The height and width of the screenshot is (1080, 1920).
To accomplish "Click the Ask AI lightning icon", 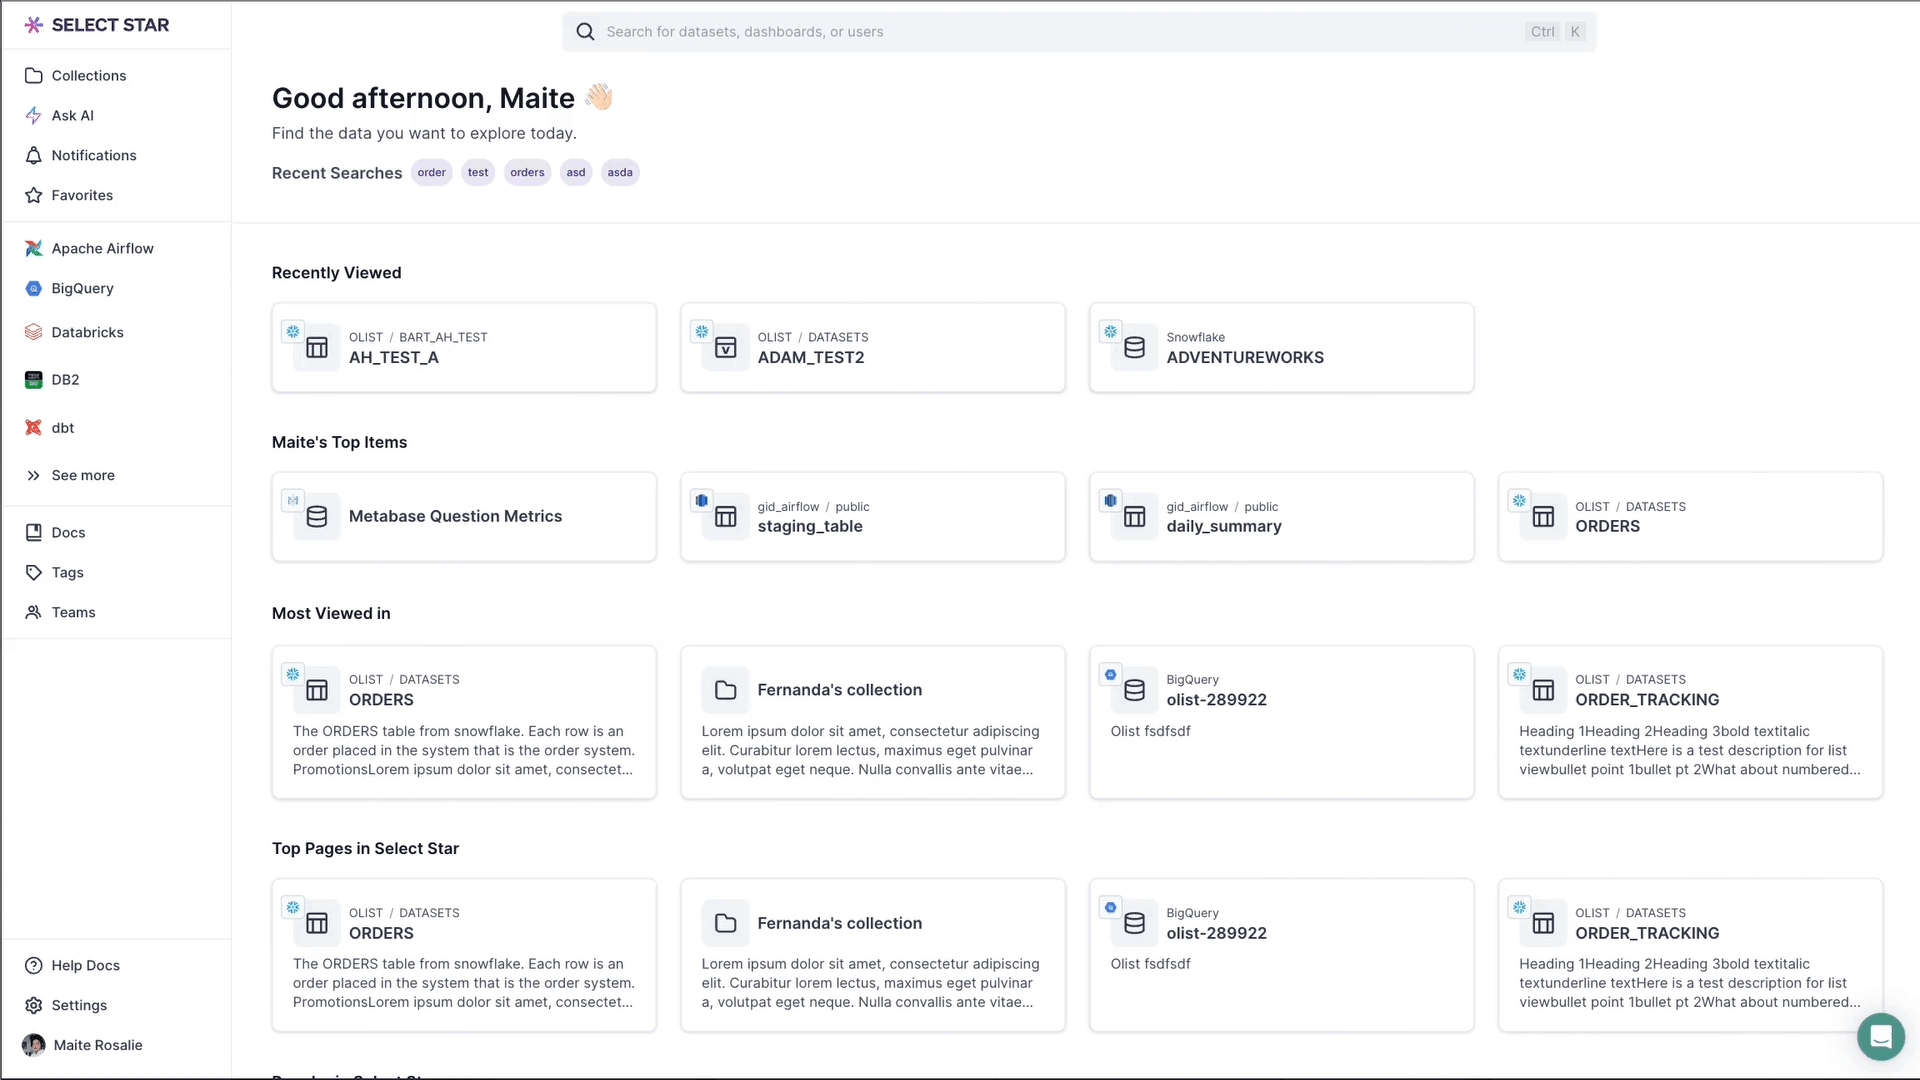I will 34,116.
